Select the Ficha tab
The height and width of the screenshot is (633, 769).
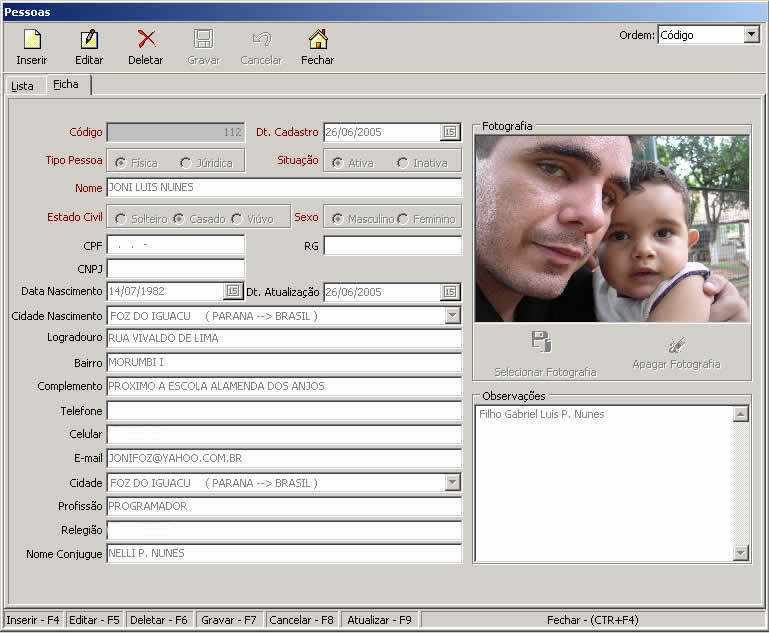(66, 85)
